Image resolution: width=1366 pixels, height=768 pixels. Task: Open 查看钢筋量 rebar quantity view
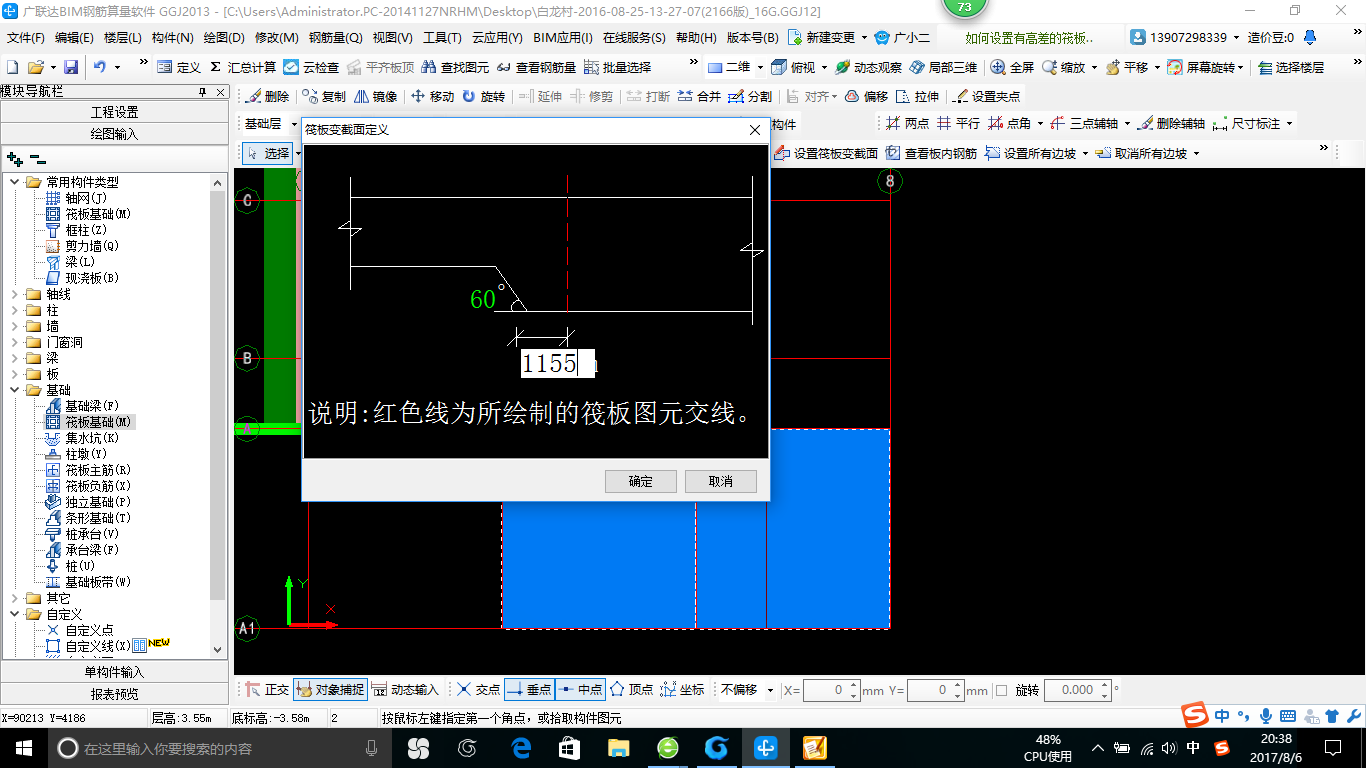tap(536, 67)
